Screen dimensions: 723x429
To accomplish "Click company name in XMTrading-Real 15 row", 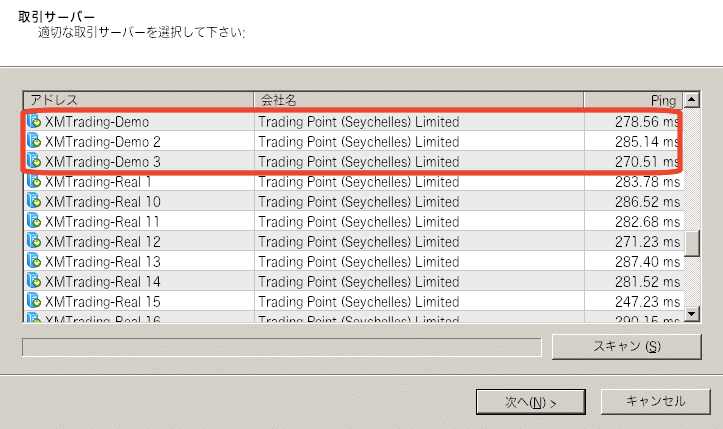I will pos(359,302).
